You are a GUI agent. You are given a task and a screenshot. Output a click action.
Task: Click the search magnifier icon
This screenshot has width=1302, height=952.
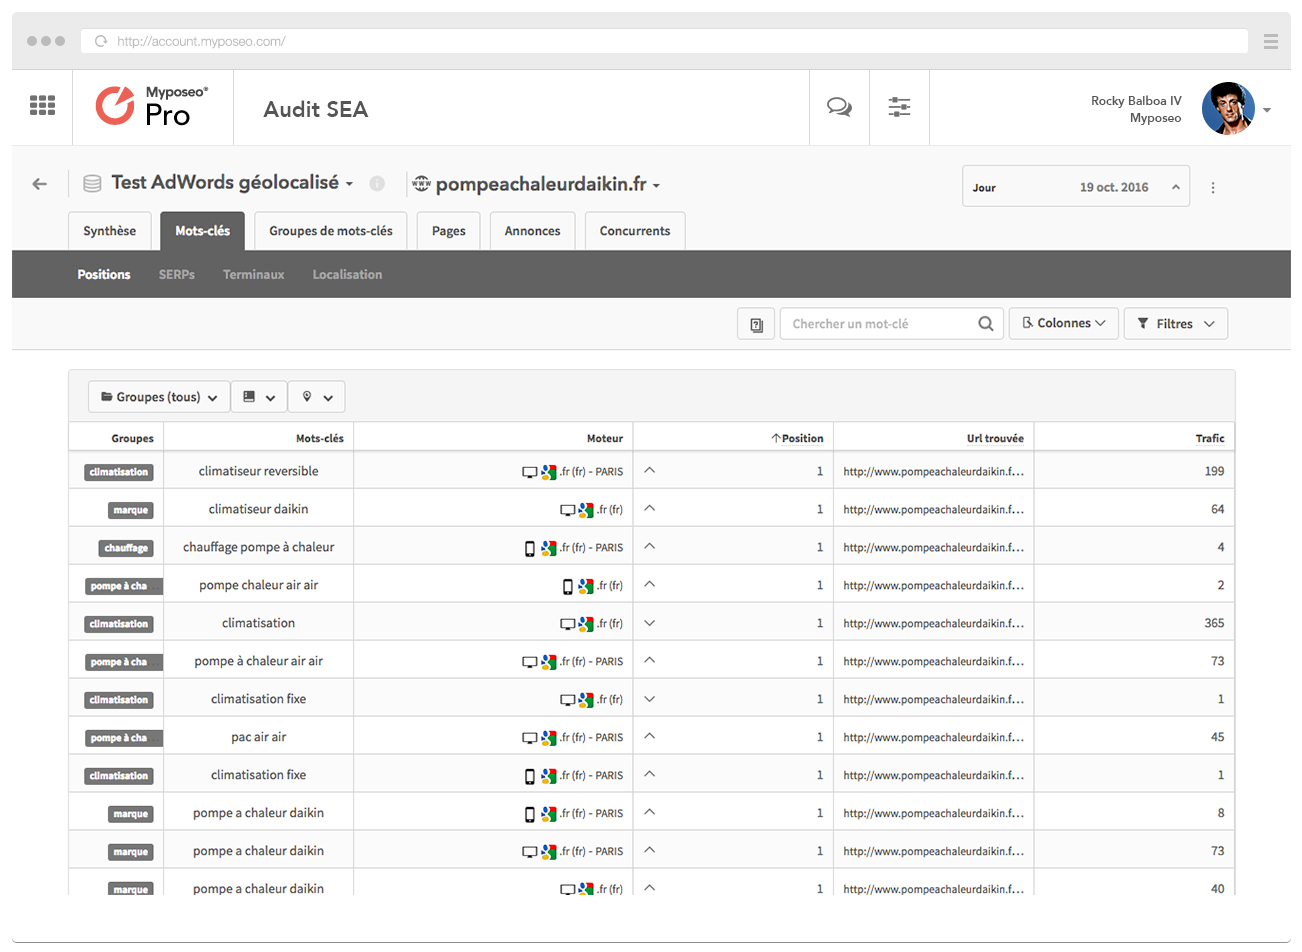(x=986, y=324)
